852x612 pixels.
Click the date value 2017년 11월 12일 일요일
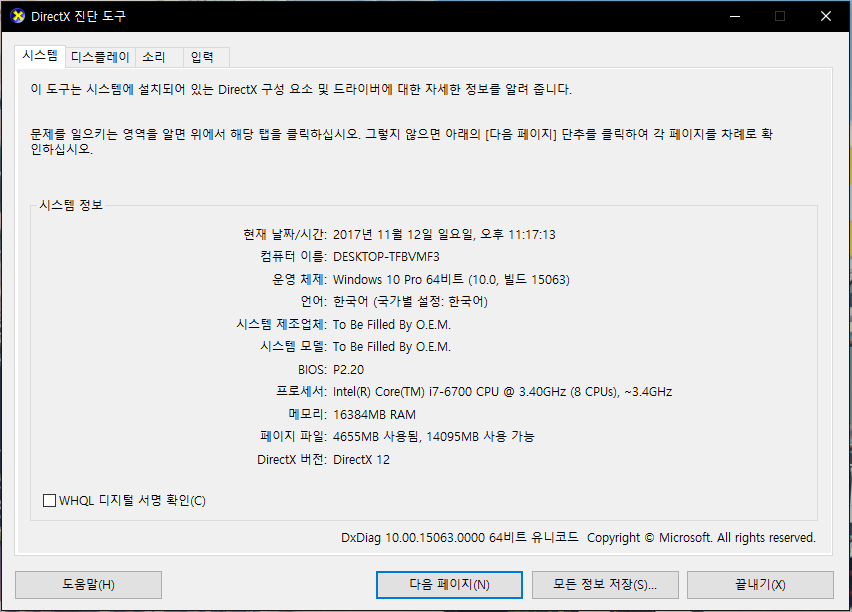pos(403,234)
